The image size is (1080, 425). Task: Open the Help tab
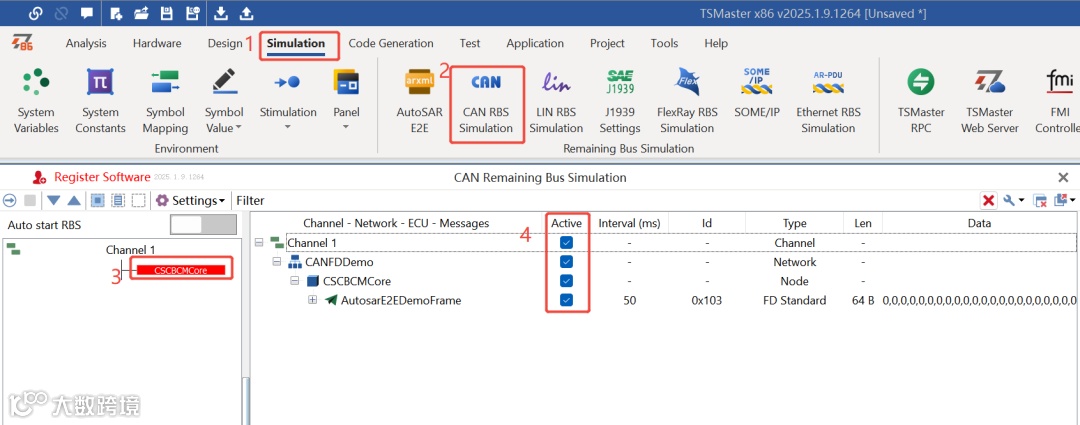716,43
